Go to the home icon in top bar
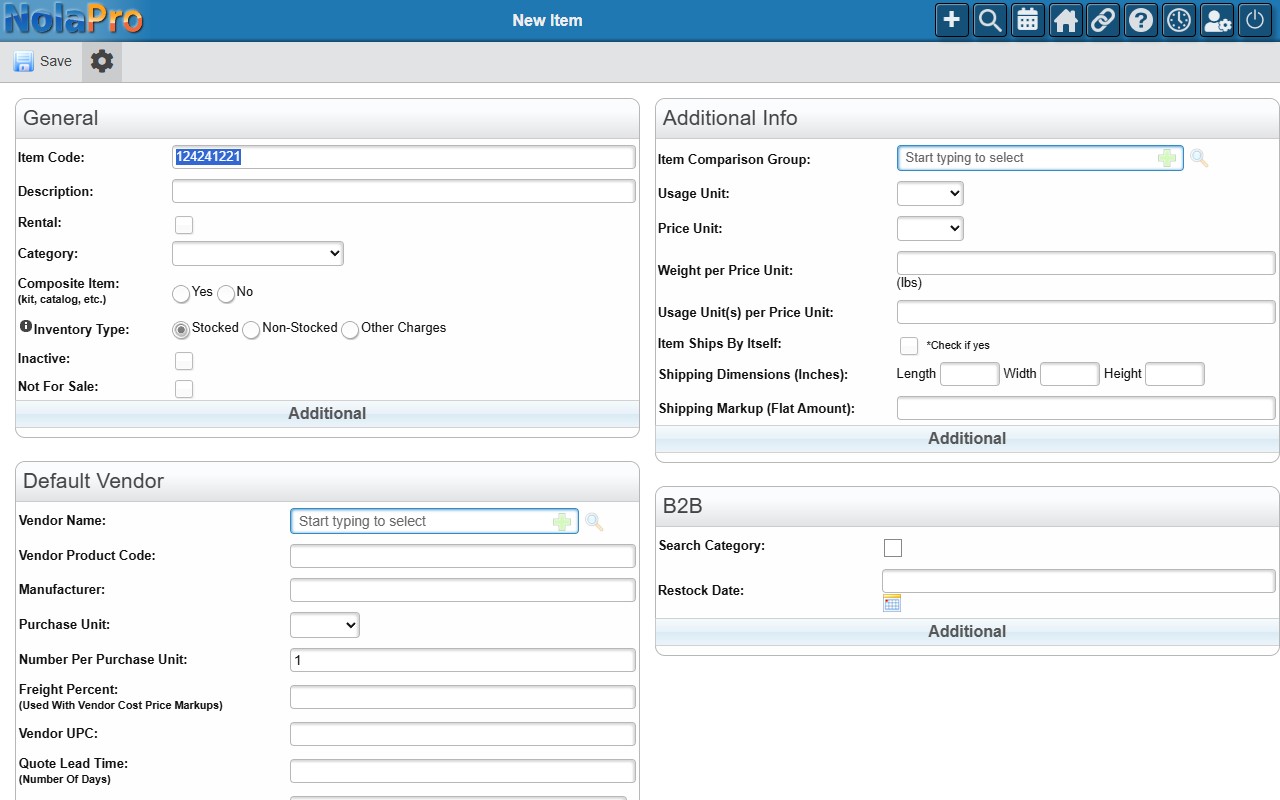 pos(1066,20)
